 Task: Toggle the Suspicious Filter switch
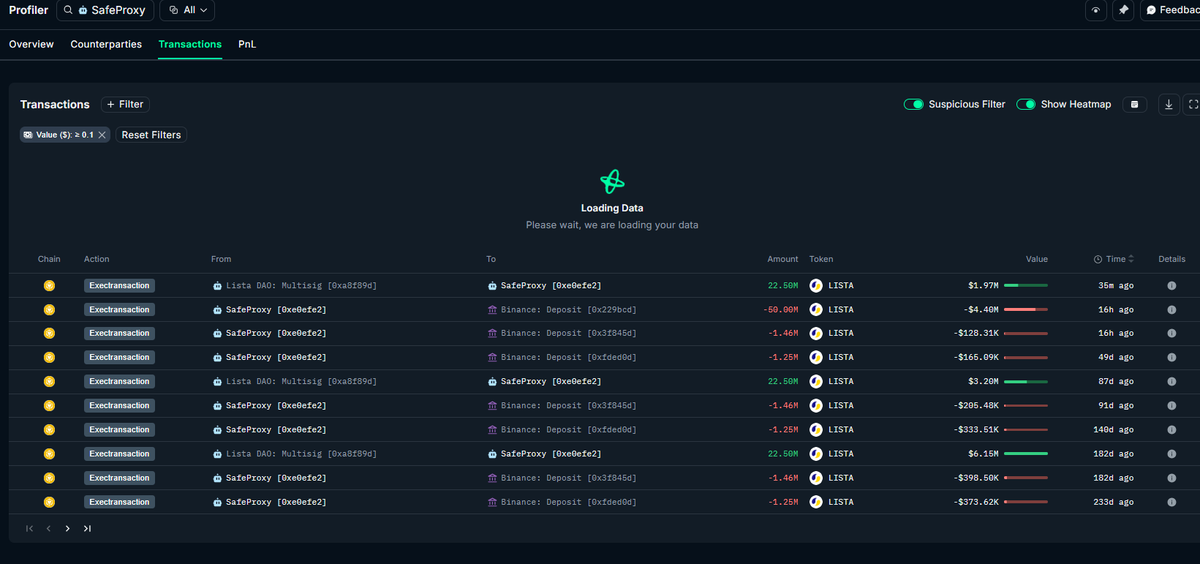click(x=913, y=104)
